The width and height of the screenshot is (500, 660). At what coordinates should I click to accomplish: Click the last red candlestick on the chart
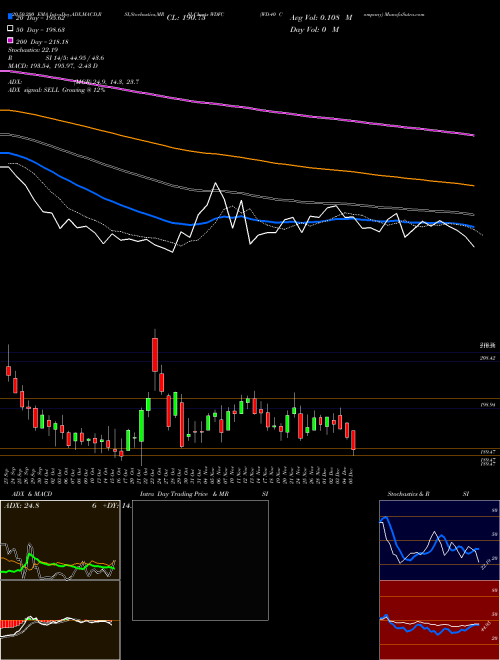pos(354,440)
